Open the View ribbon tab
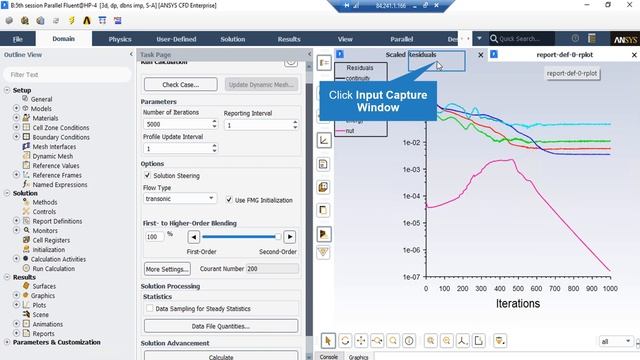The width and height of the screenshot is (640, 360). (x=345, y=39)
